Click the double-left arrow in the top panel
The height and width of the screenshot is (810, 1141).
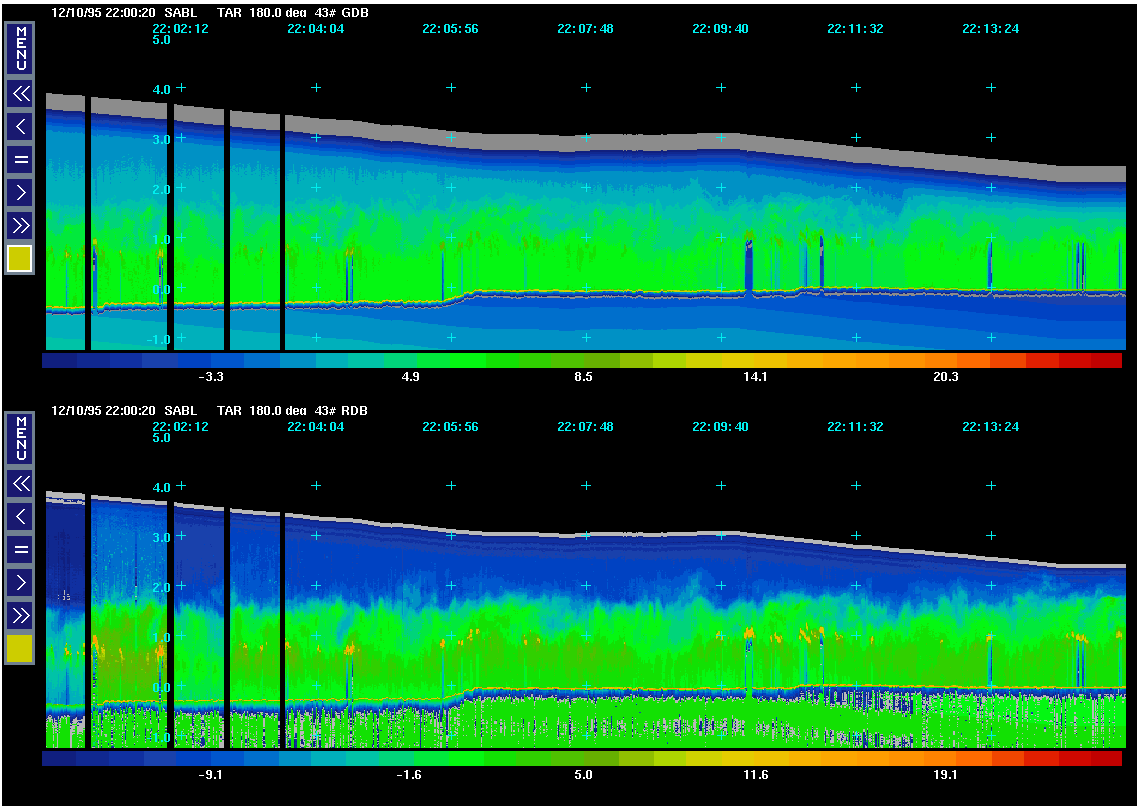[20, 94]
